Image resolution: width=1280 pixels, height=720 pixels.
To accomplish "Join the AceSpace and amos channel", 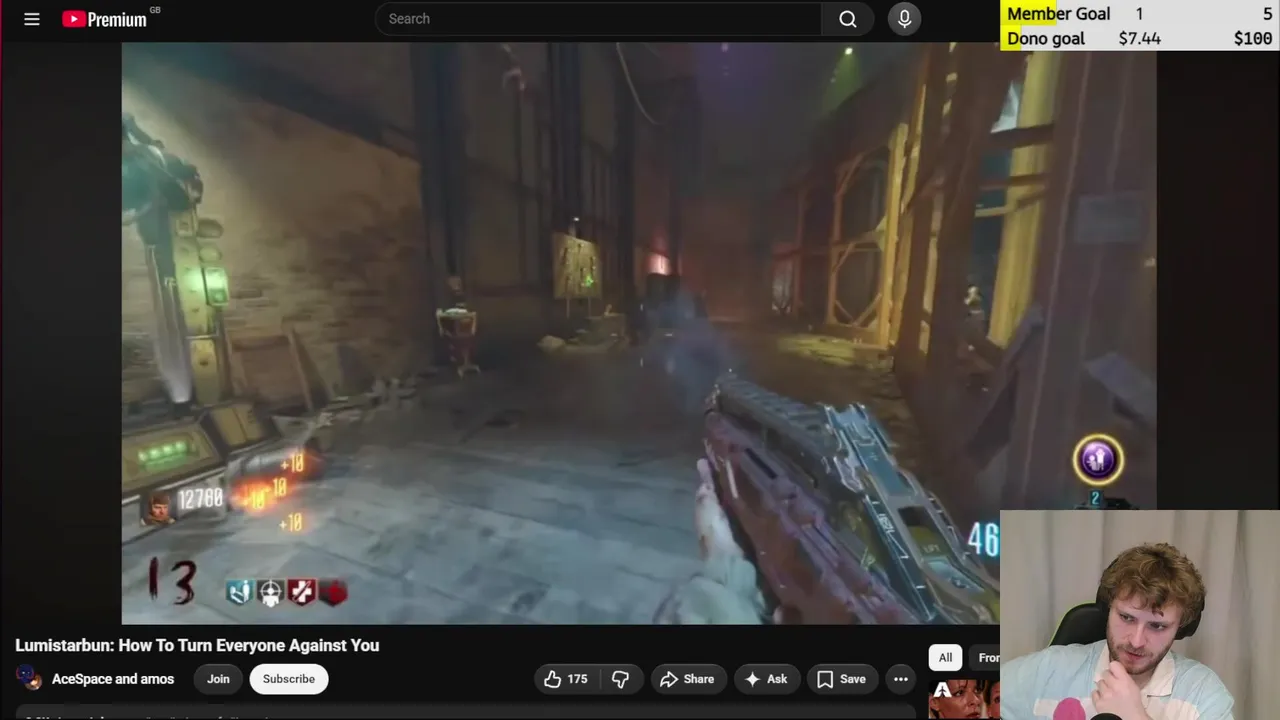I will click(218, 679).
